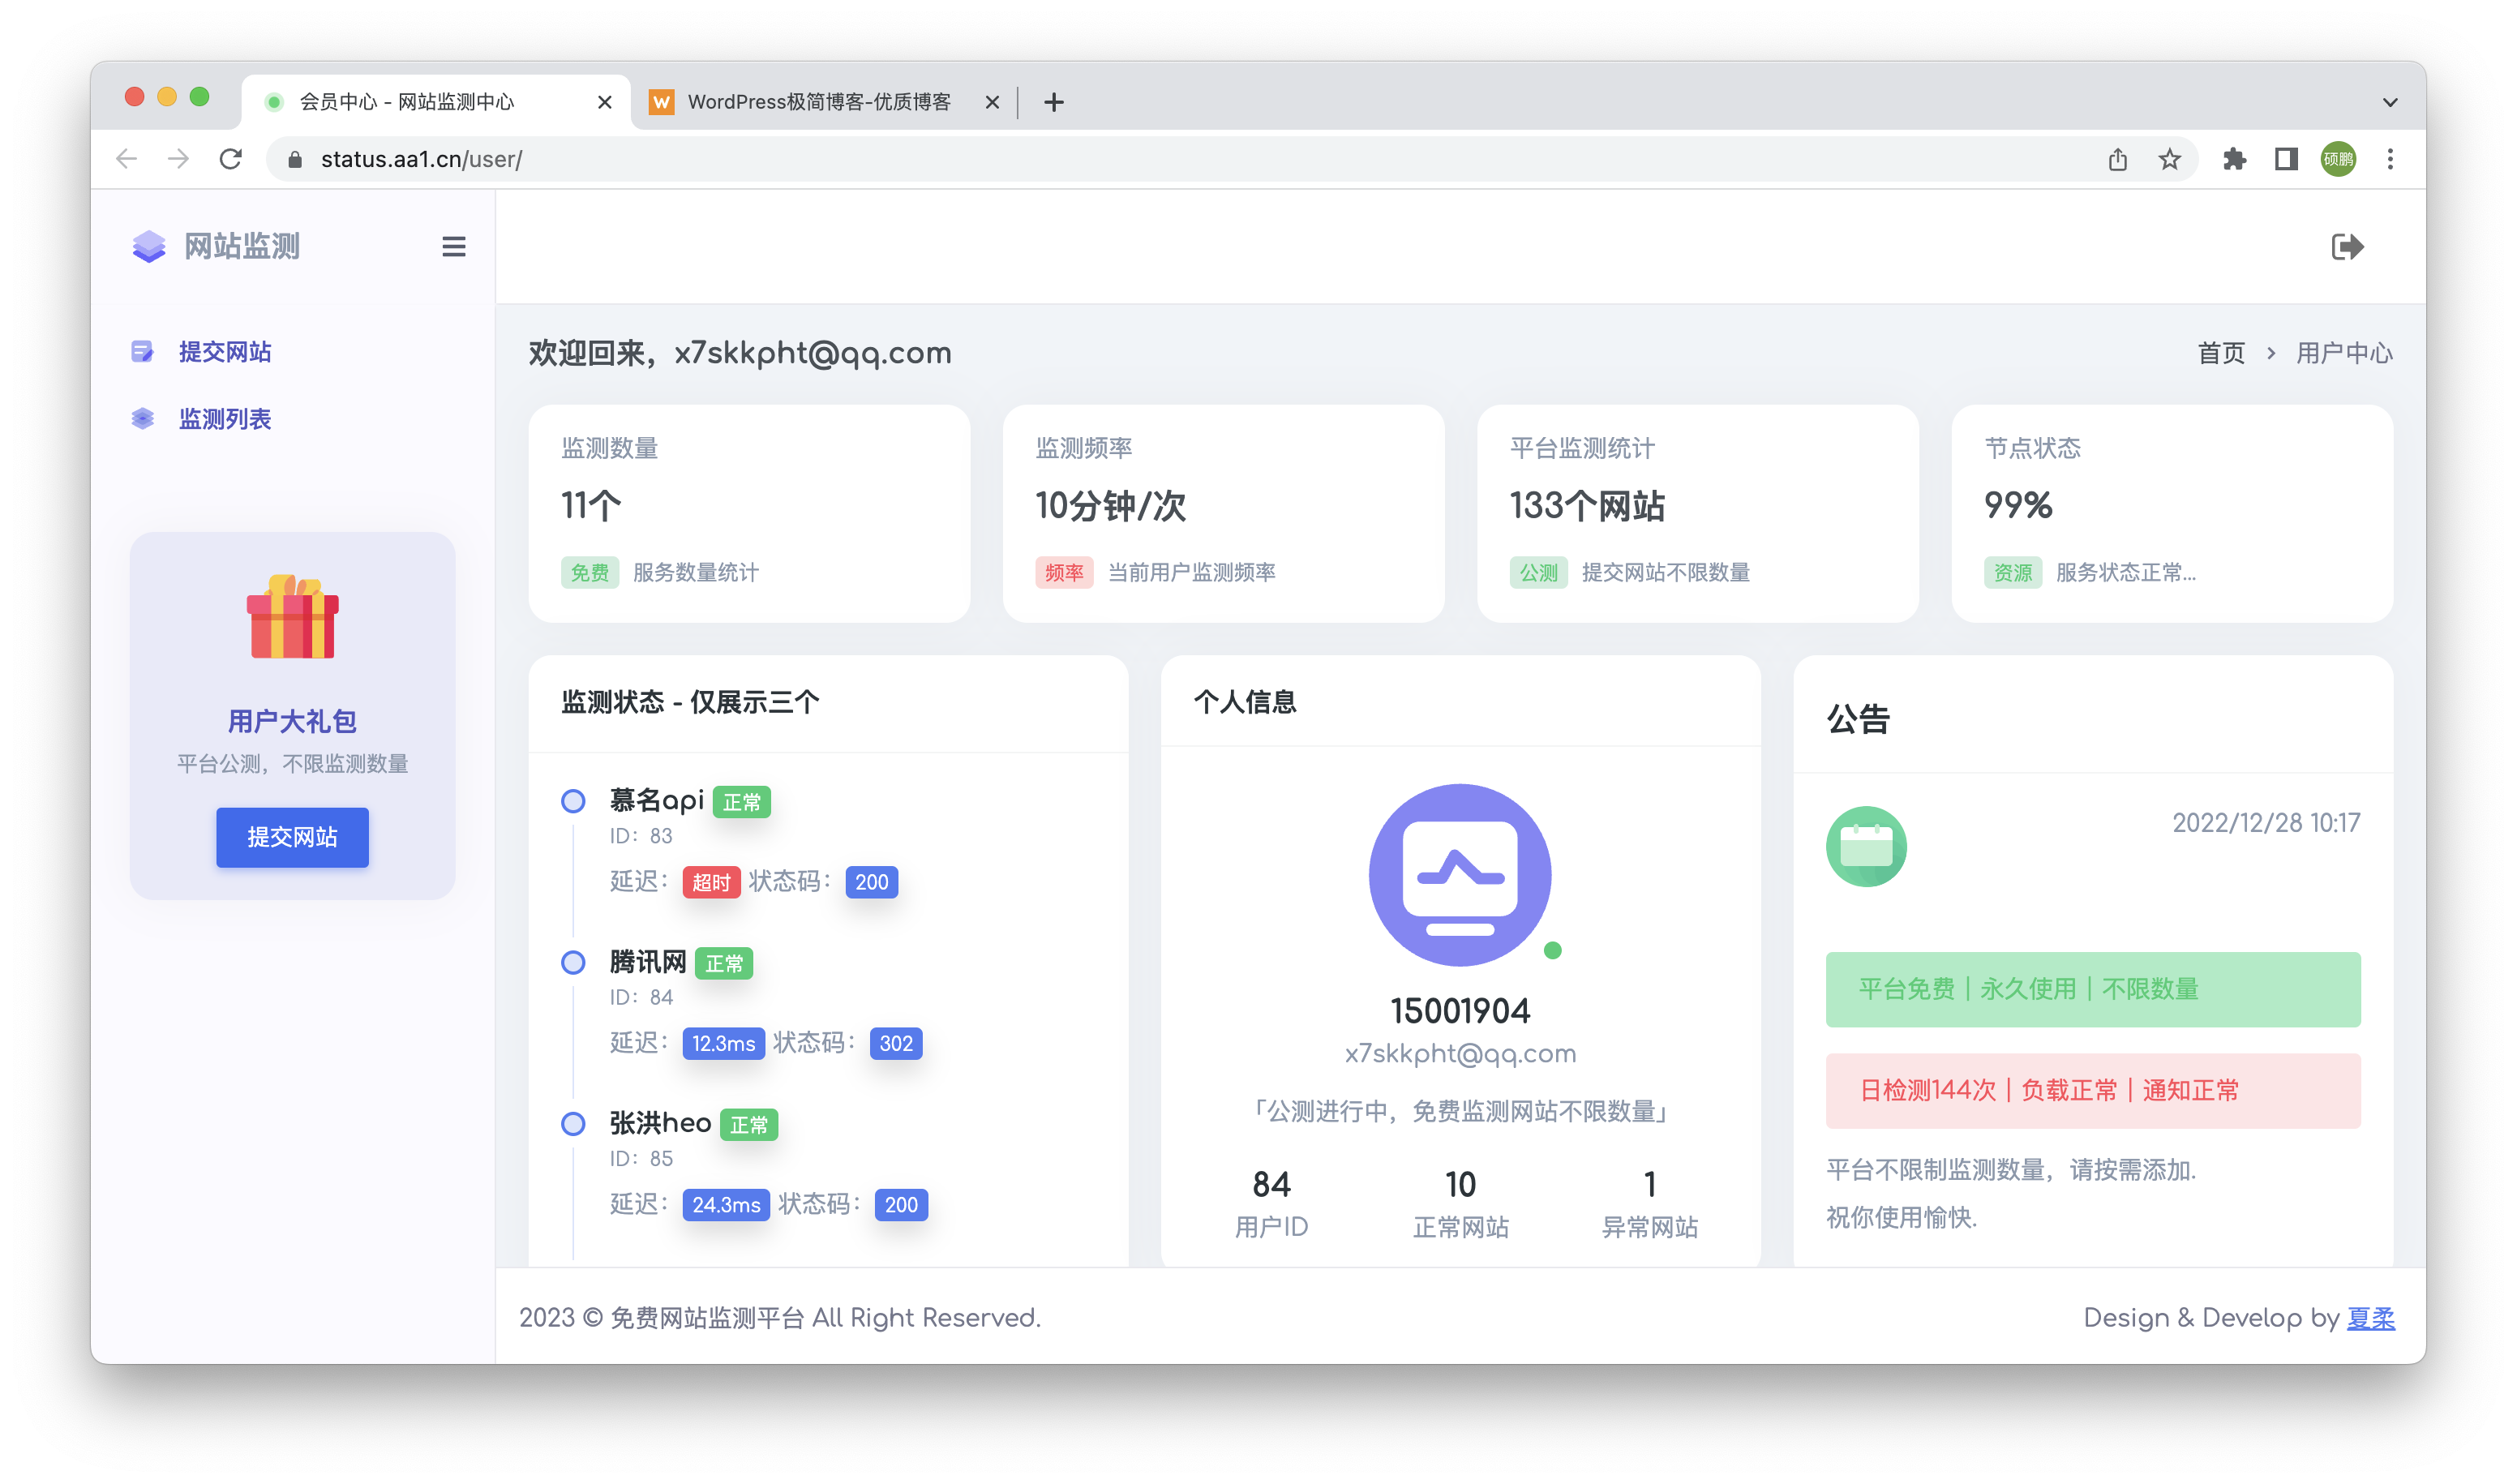Screen dimensions: 2517x1484
Task: Reload the page with refresh icon
Action: tap(231, 159)
